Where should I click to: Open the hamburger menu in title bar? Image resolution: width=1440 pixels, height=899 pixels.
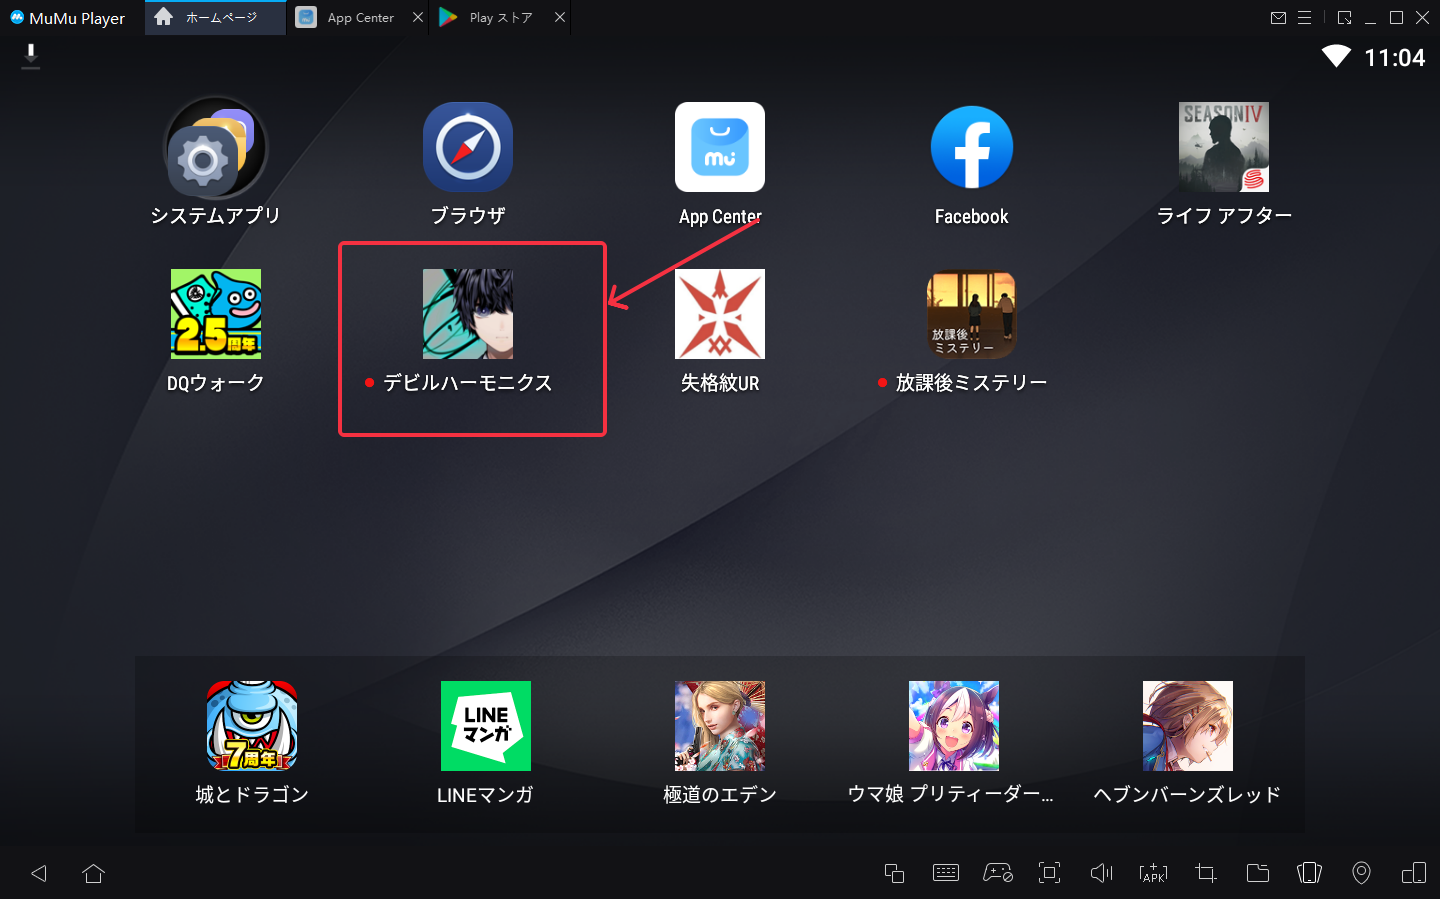(1305, 18)
